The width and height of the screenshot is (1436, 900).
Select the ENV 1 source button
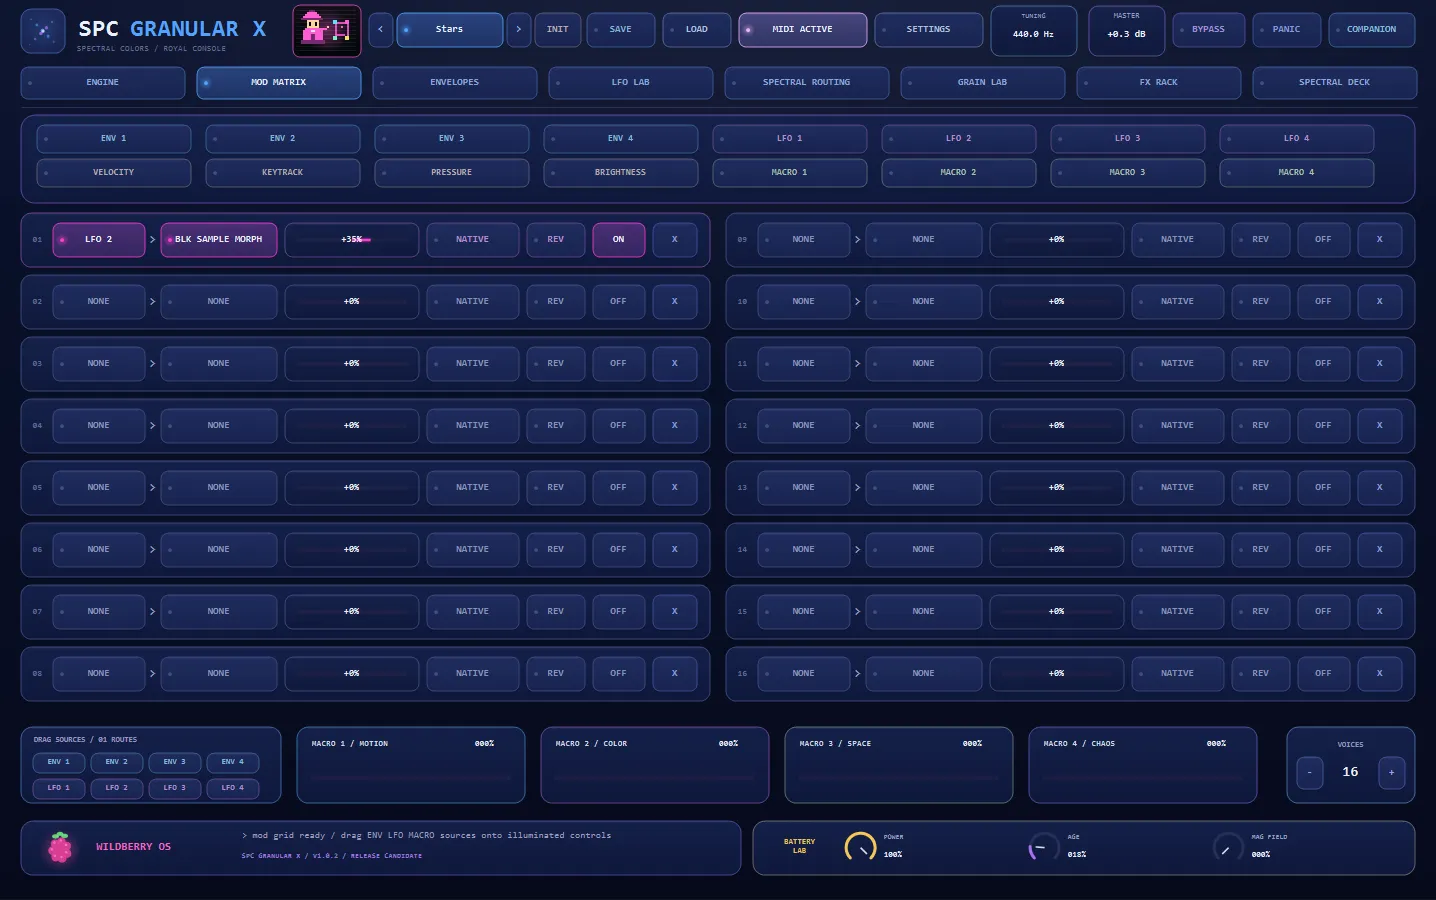[114, 139]
